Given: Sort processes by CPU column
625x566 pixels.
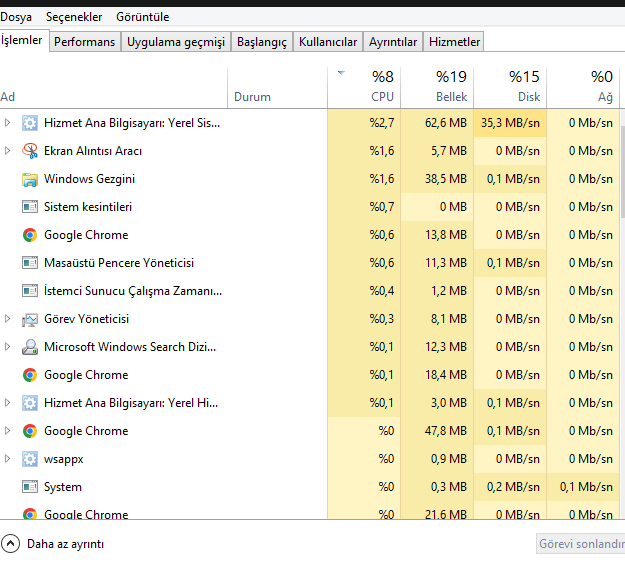Looking at the screenshot, I should [x=364, y=88].
